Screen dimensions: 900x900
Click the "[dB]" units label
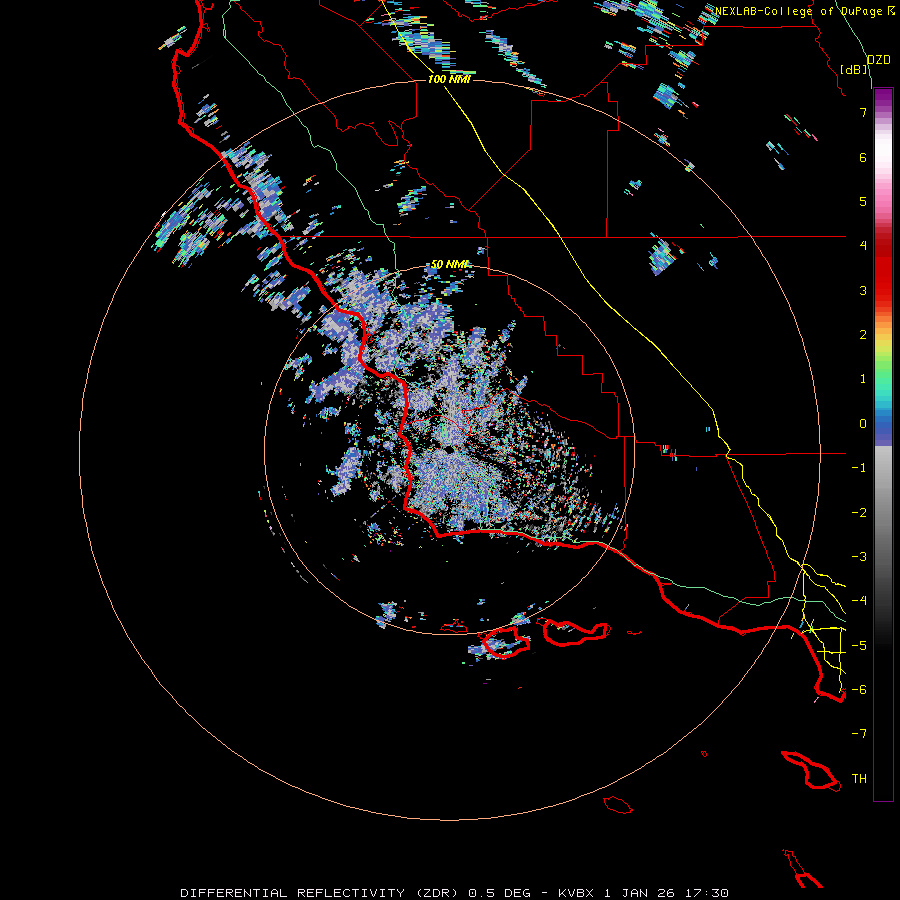854,69
